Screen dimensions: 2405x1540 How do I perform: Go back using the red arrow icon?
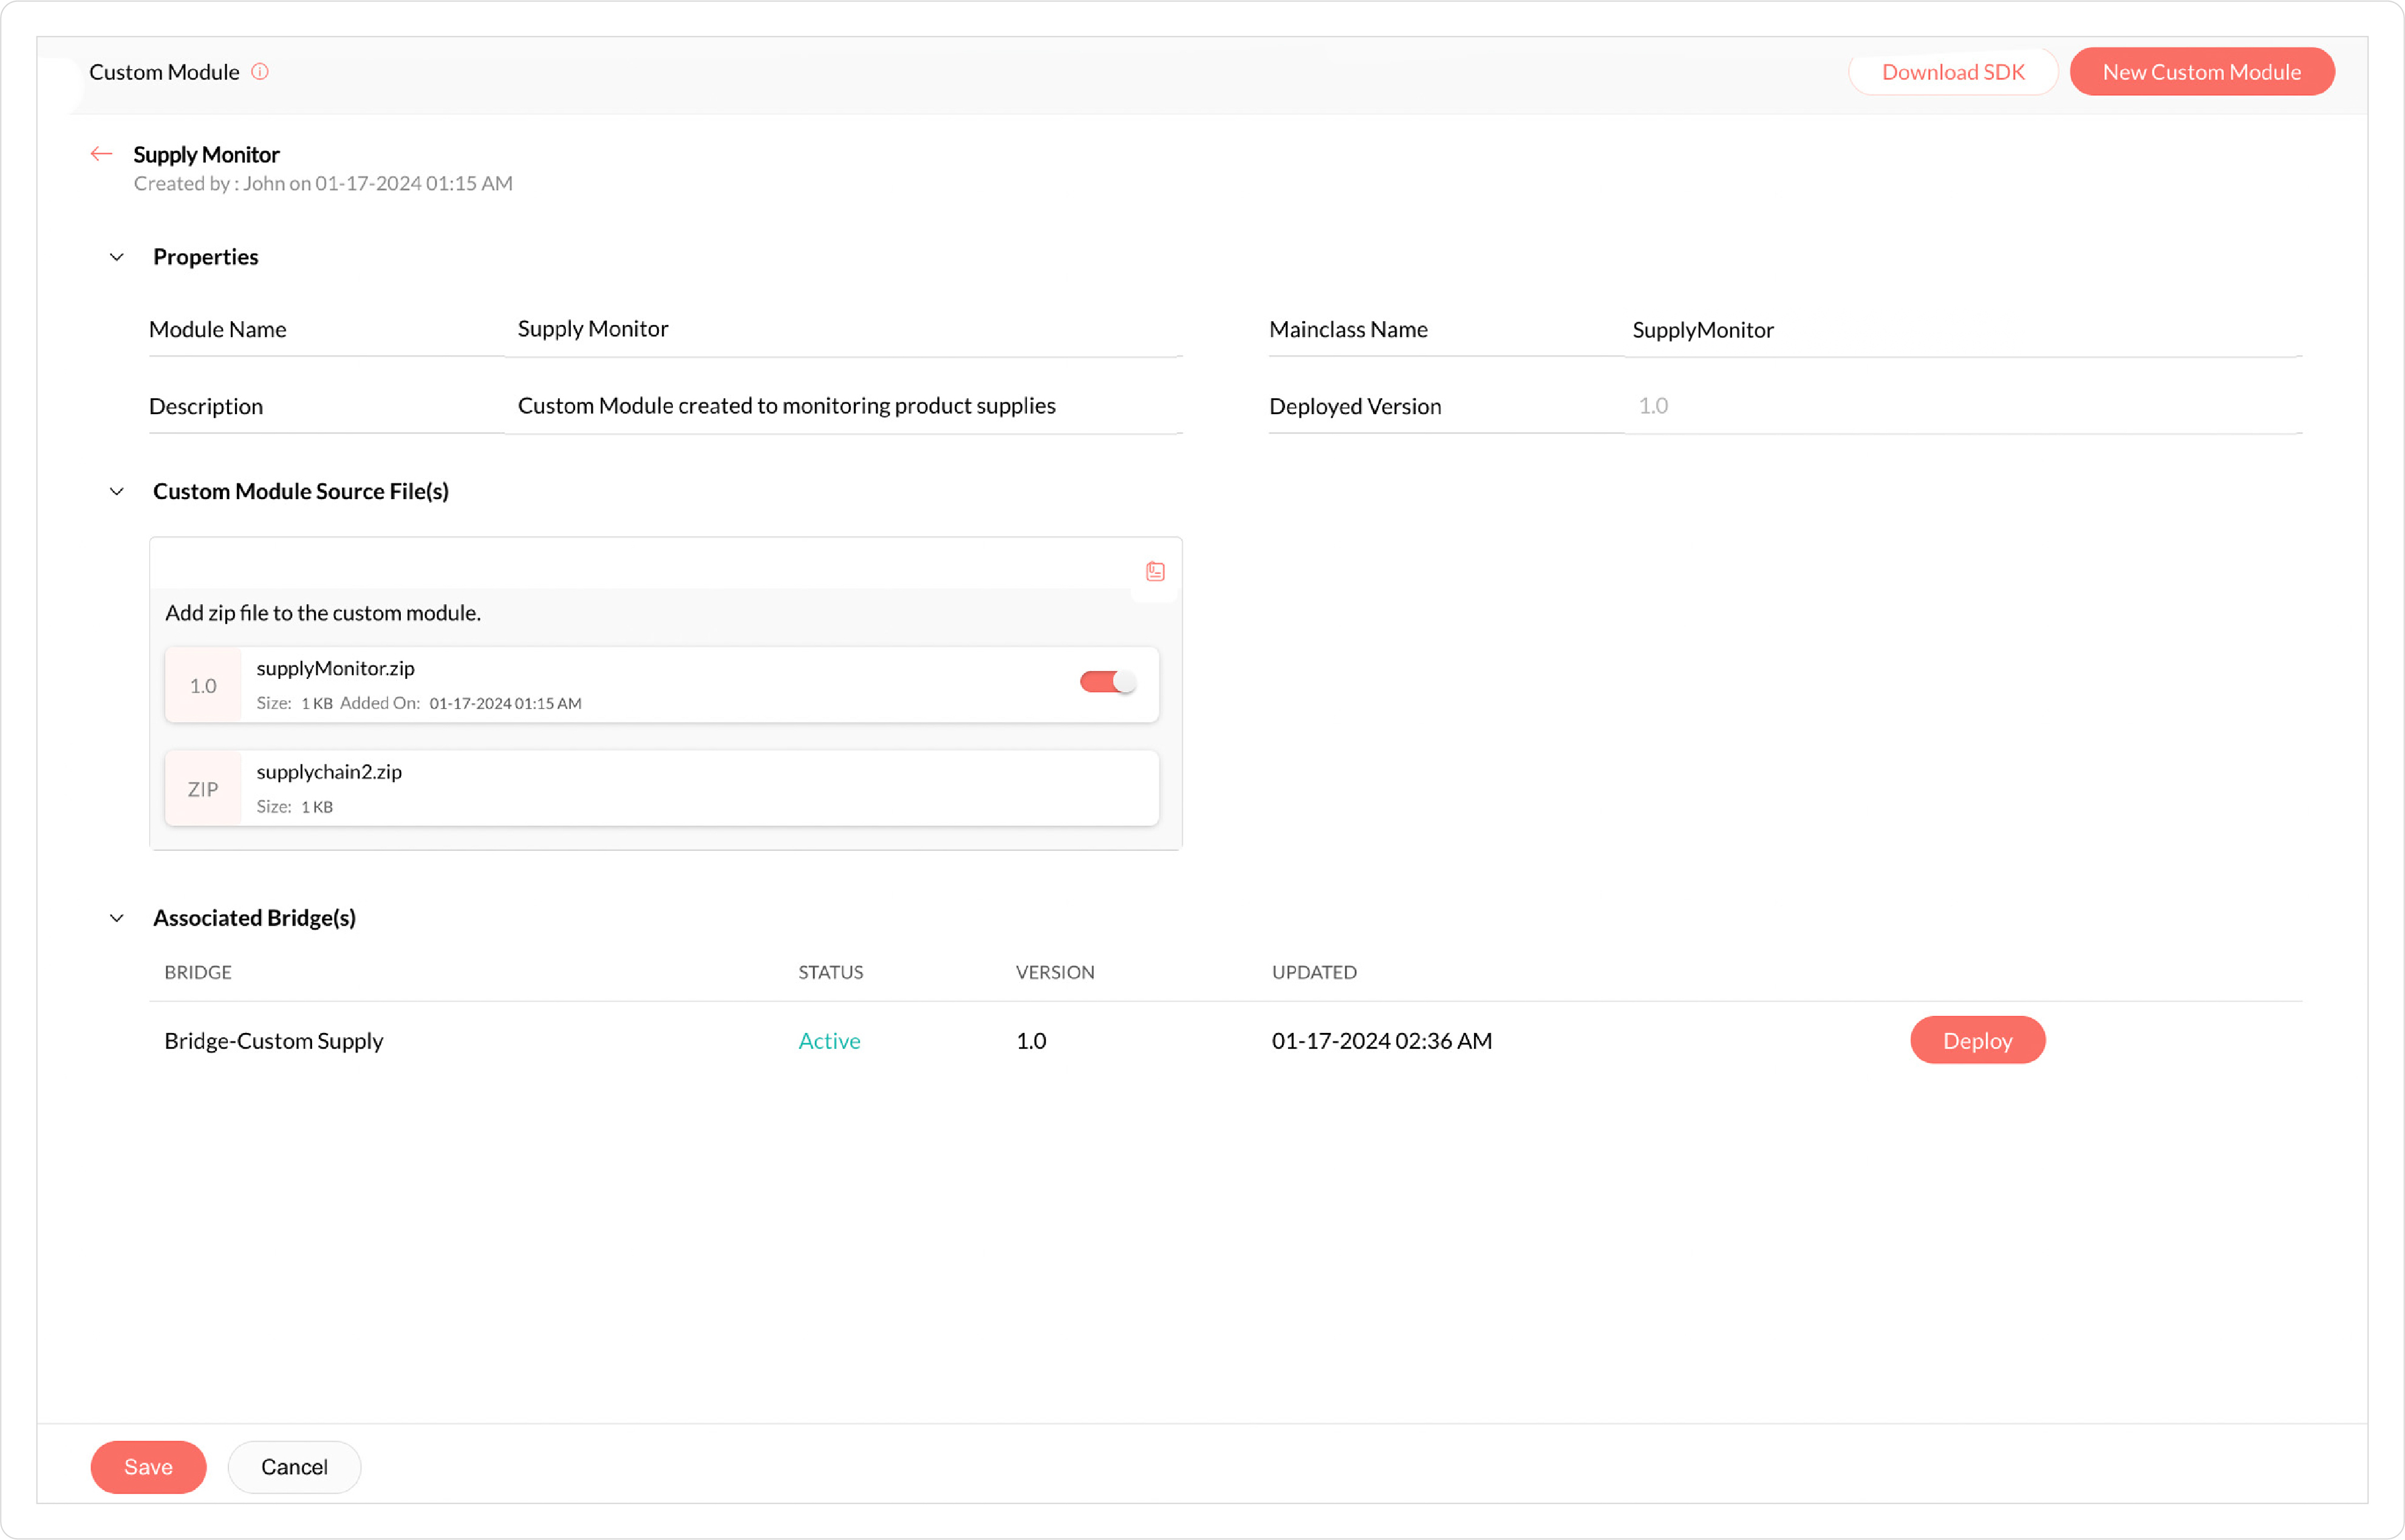tap(101, 154)
